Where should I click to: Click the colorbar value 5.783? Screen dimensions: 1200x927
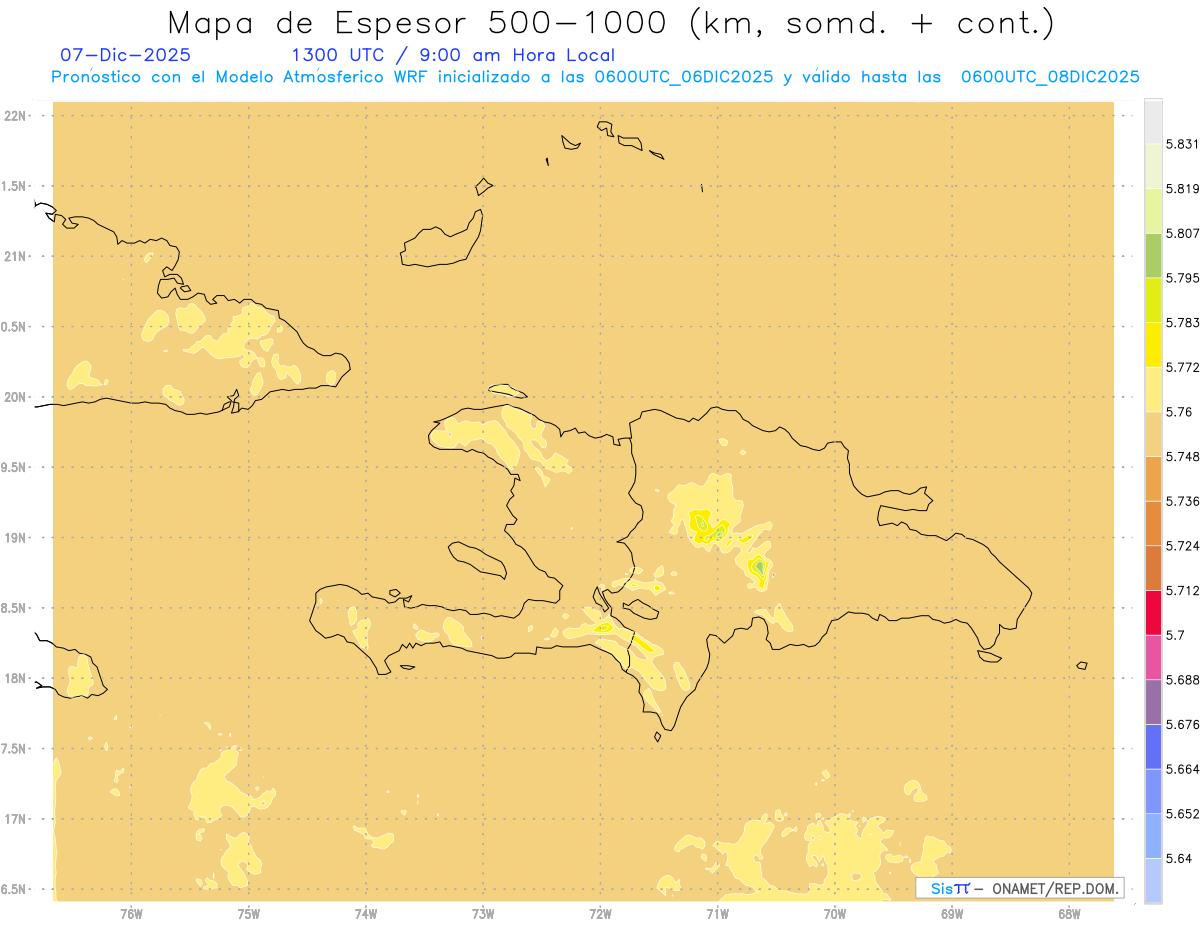1183,323
